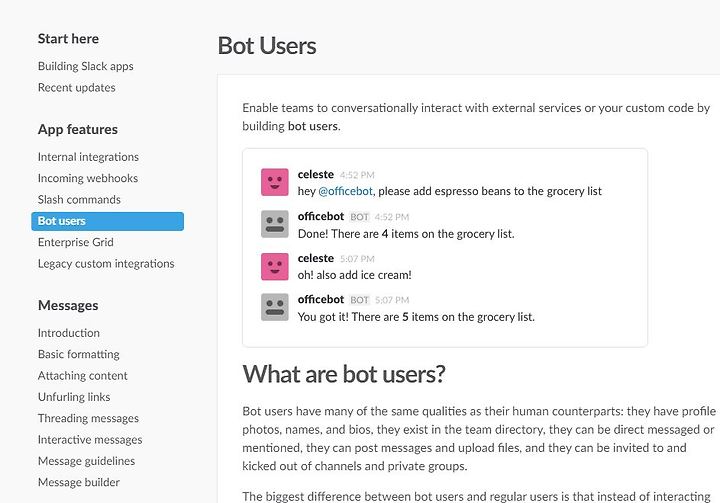Image resolution: width=720 pixels, height=503 pixels.
Task: Select the highlighted Bot users item
Action: tap(107, 221)
